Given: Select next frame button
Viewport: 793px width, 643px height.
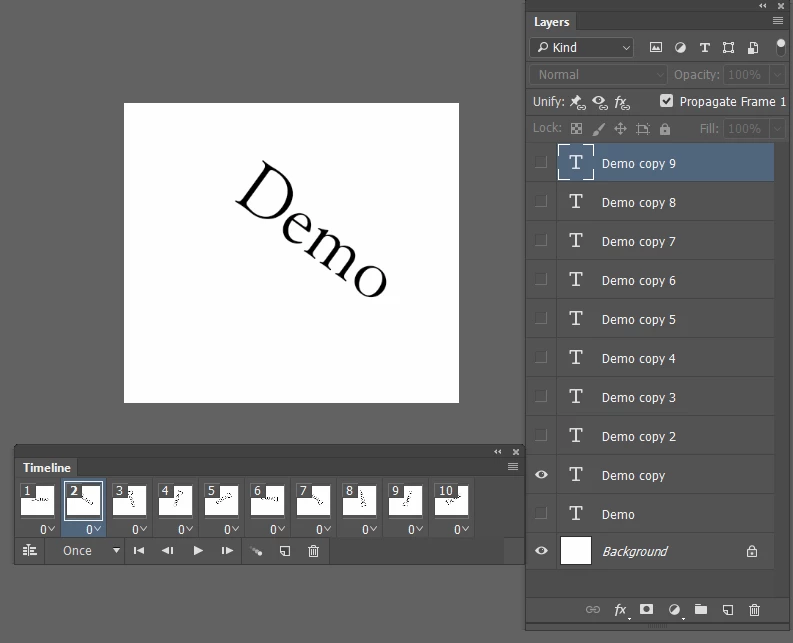Looking at the screenshot, I should point(227,550).
